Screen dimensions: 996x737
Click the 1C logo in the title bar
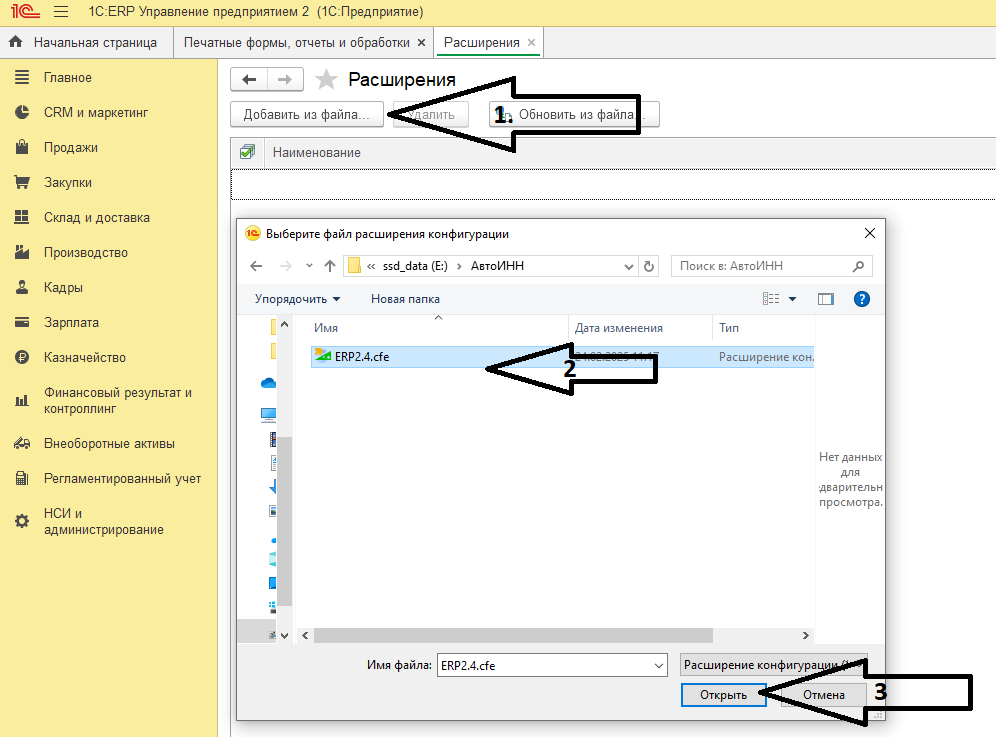[x=25, y=11]
